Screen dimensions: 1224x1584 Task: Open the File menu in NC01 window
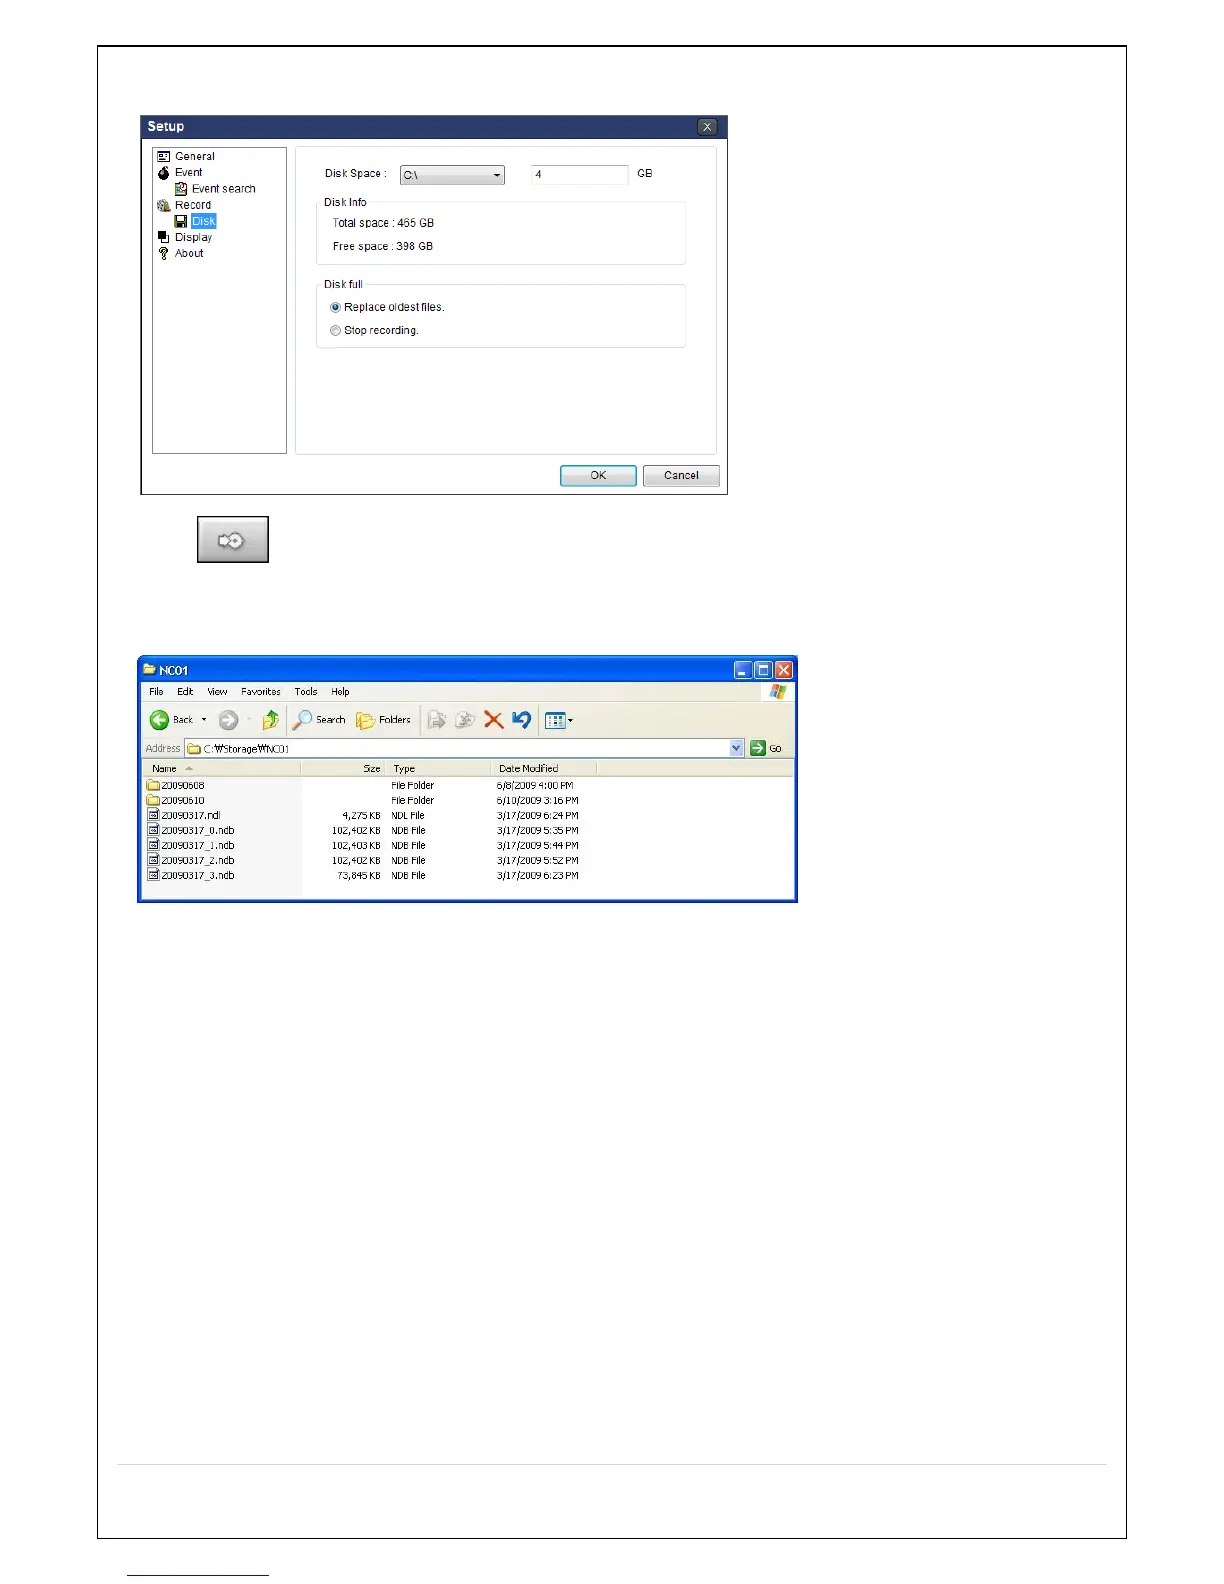point(156,692)
